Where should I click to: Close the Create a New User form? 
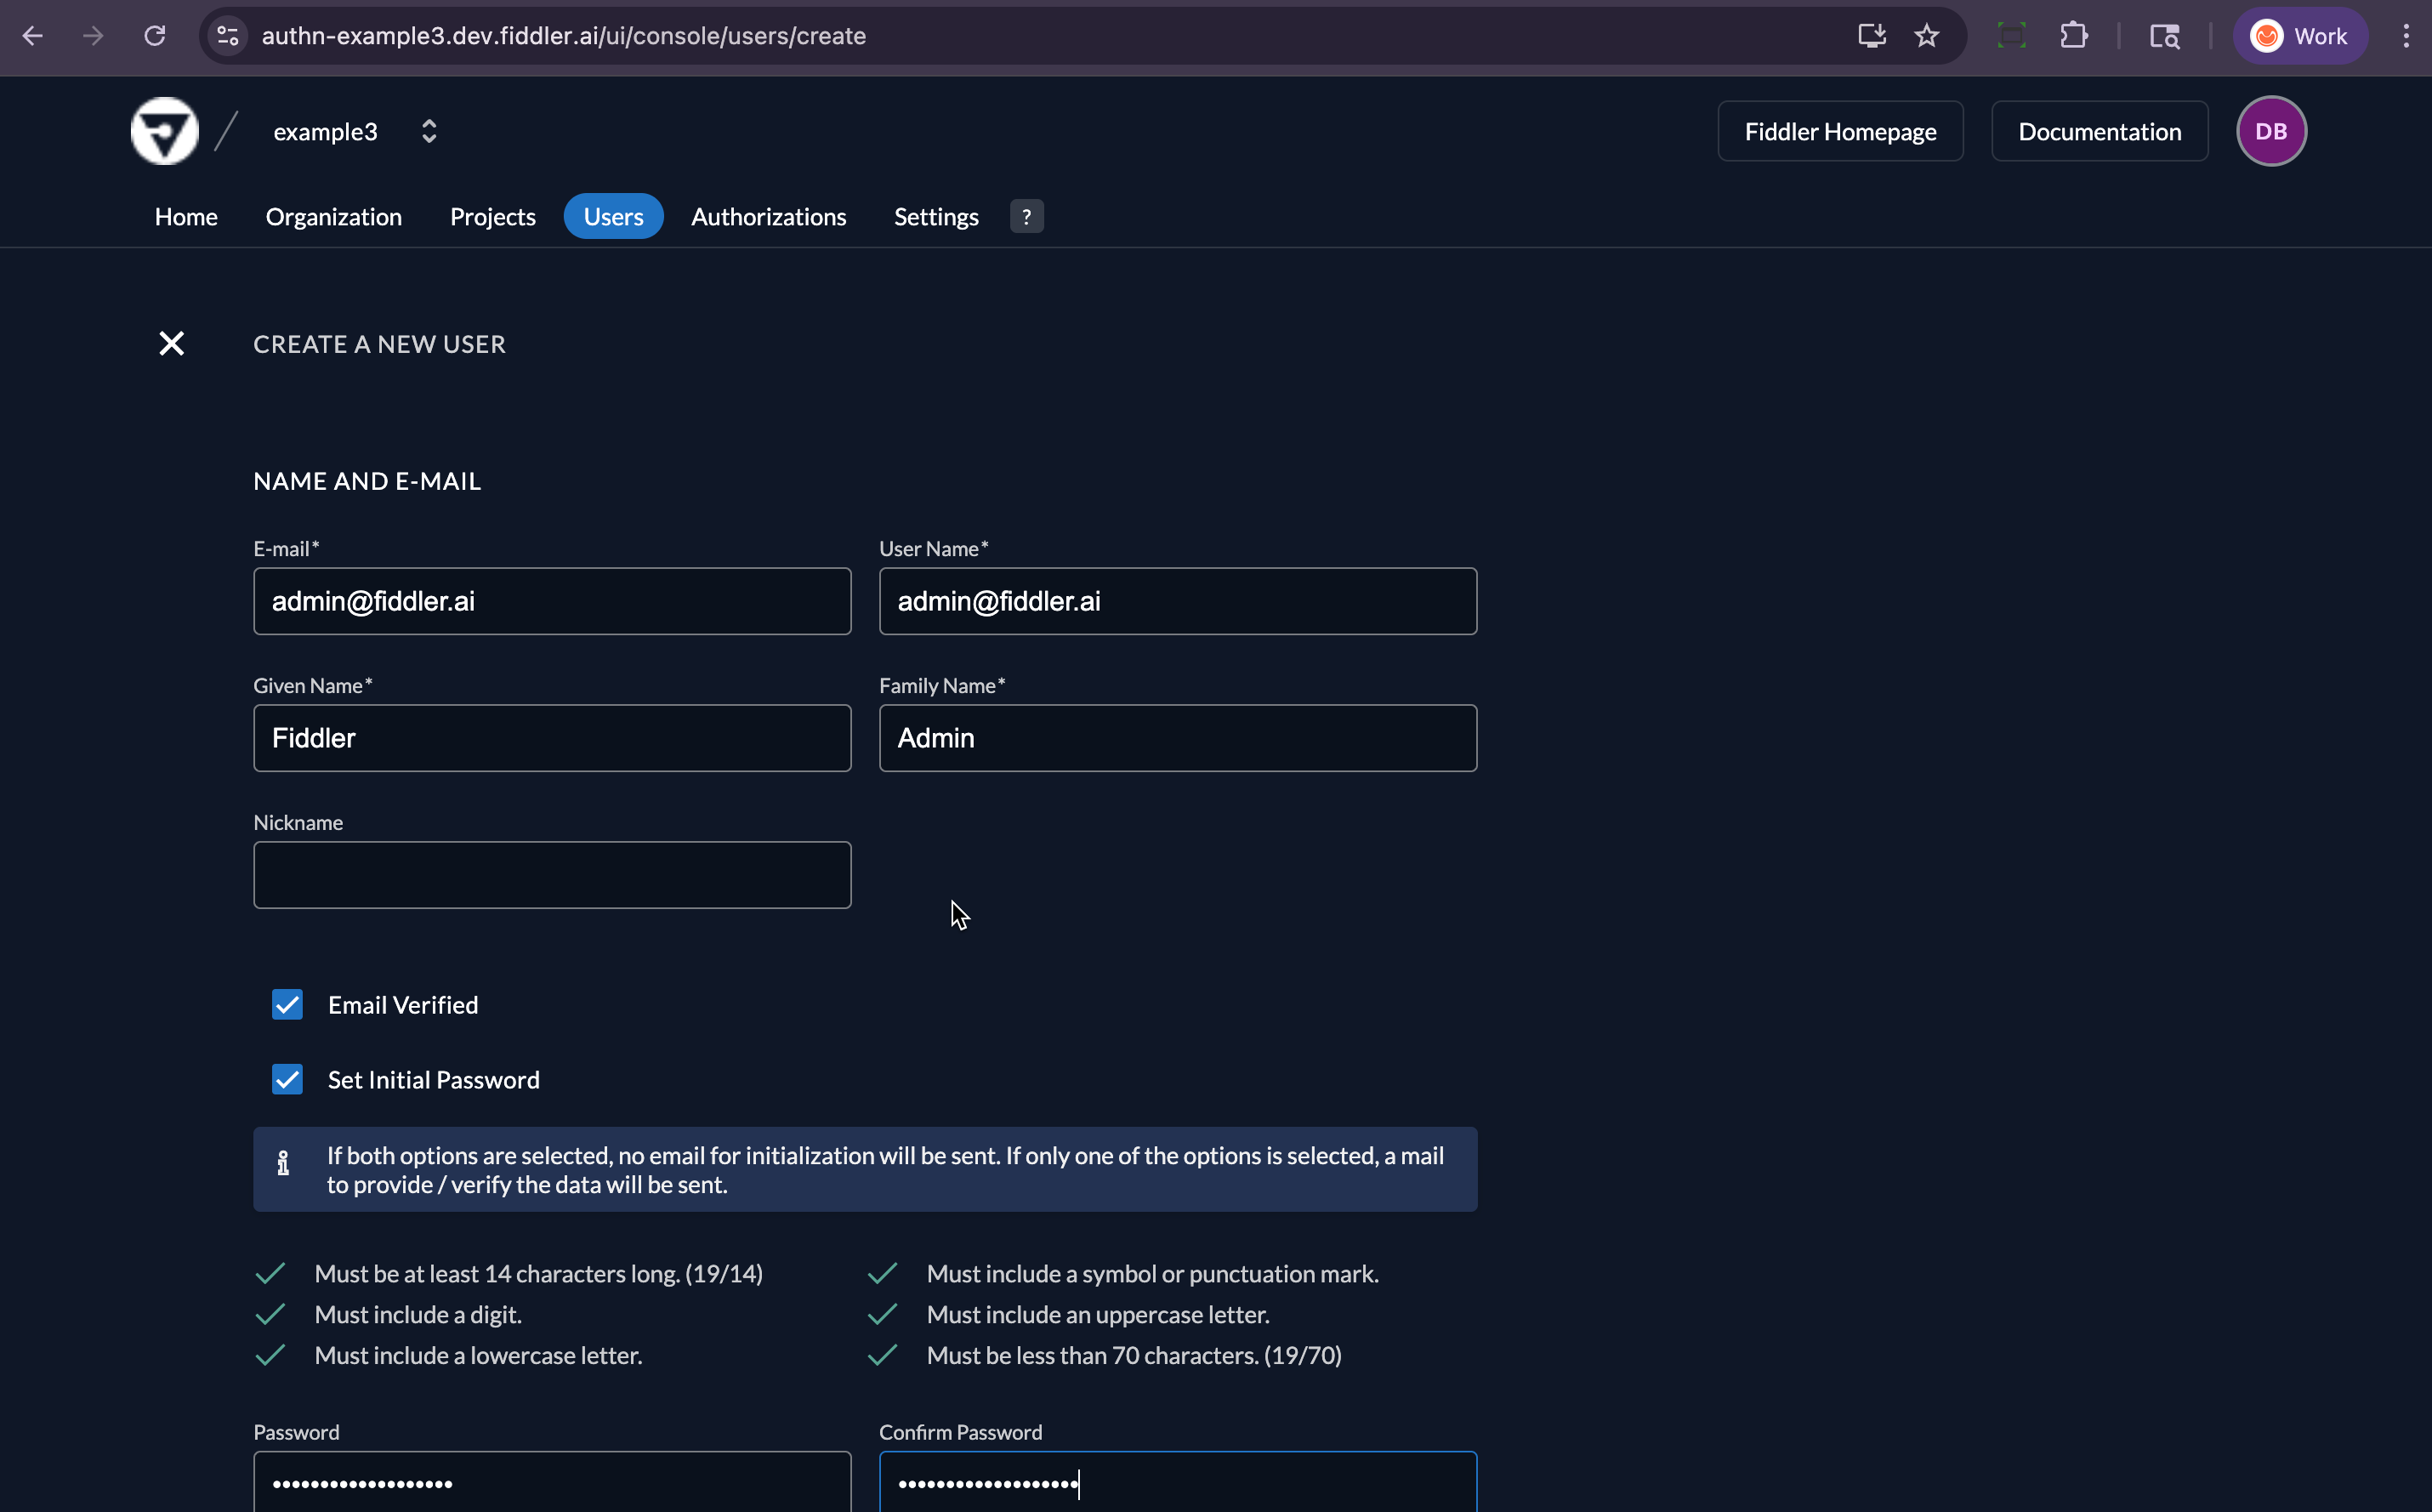(171, 343)
